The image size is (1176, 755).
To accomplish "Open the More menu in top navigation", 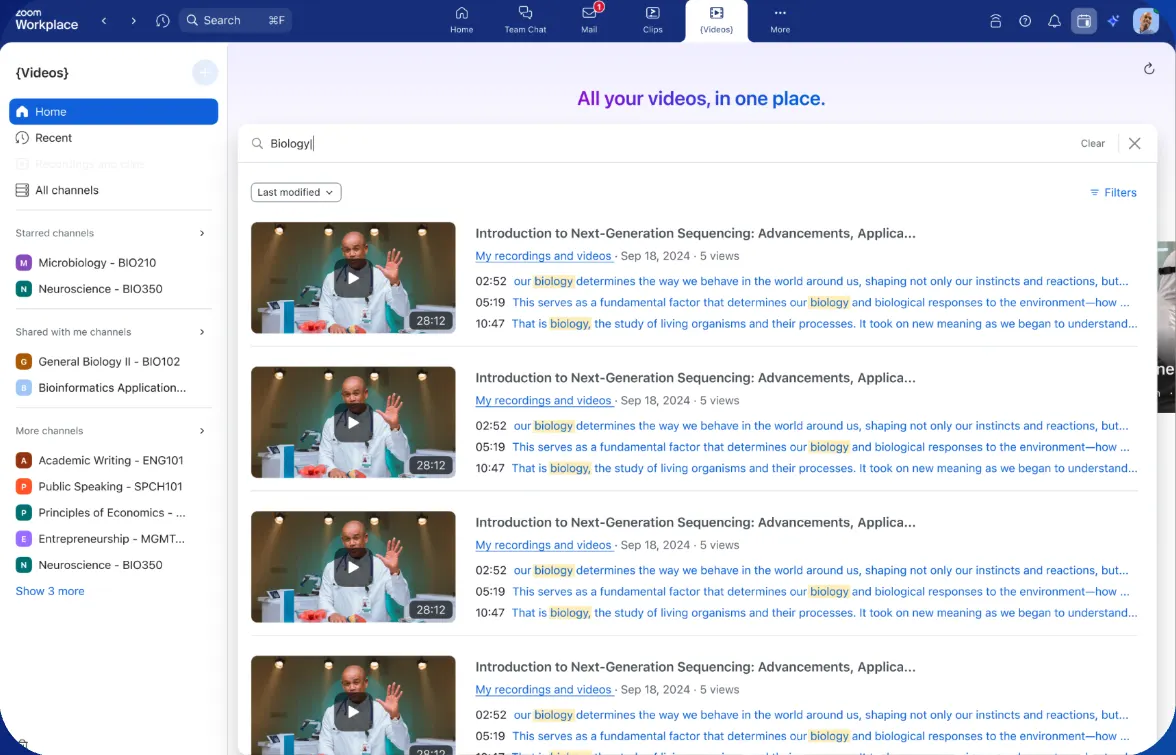I will click(778, 20).
